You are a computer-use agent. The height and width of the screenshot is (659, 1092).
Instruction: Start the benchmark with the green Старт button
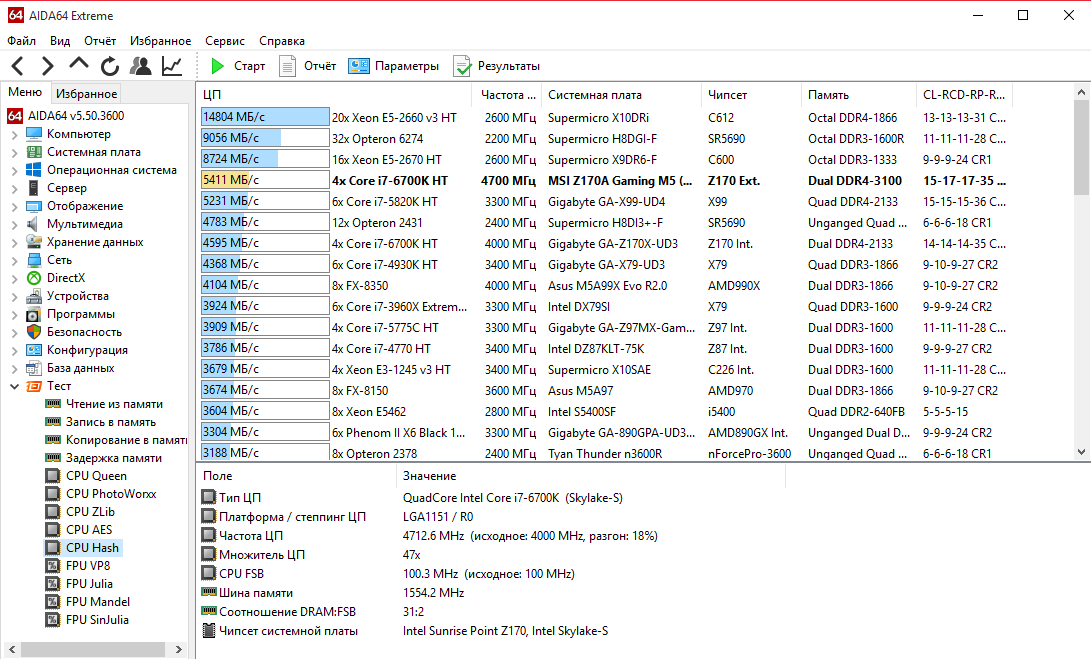[x=238, y=66]
